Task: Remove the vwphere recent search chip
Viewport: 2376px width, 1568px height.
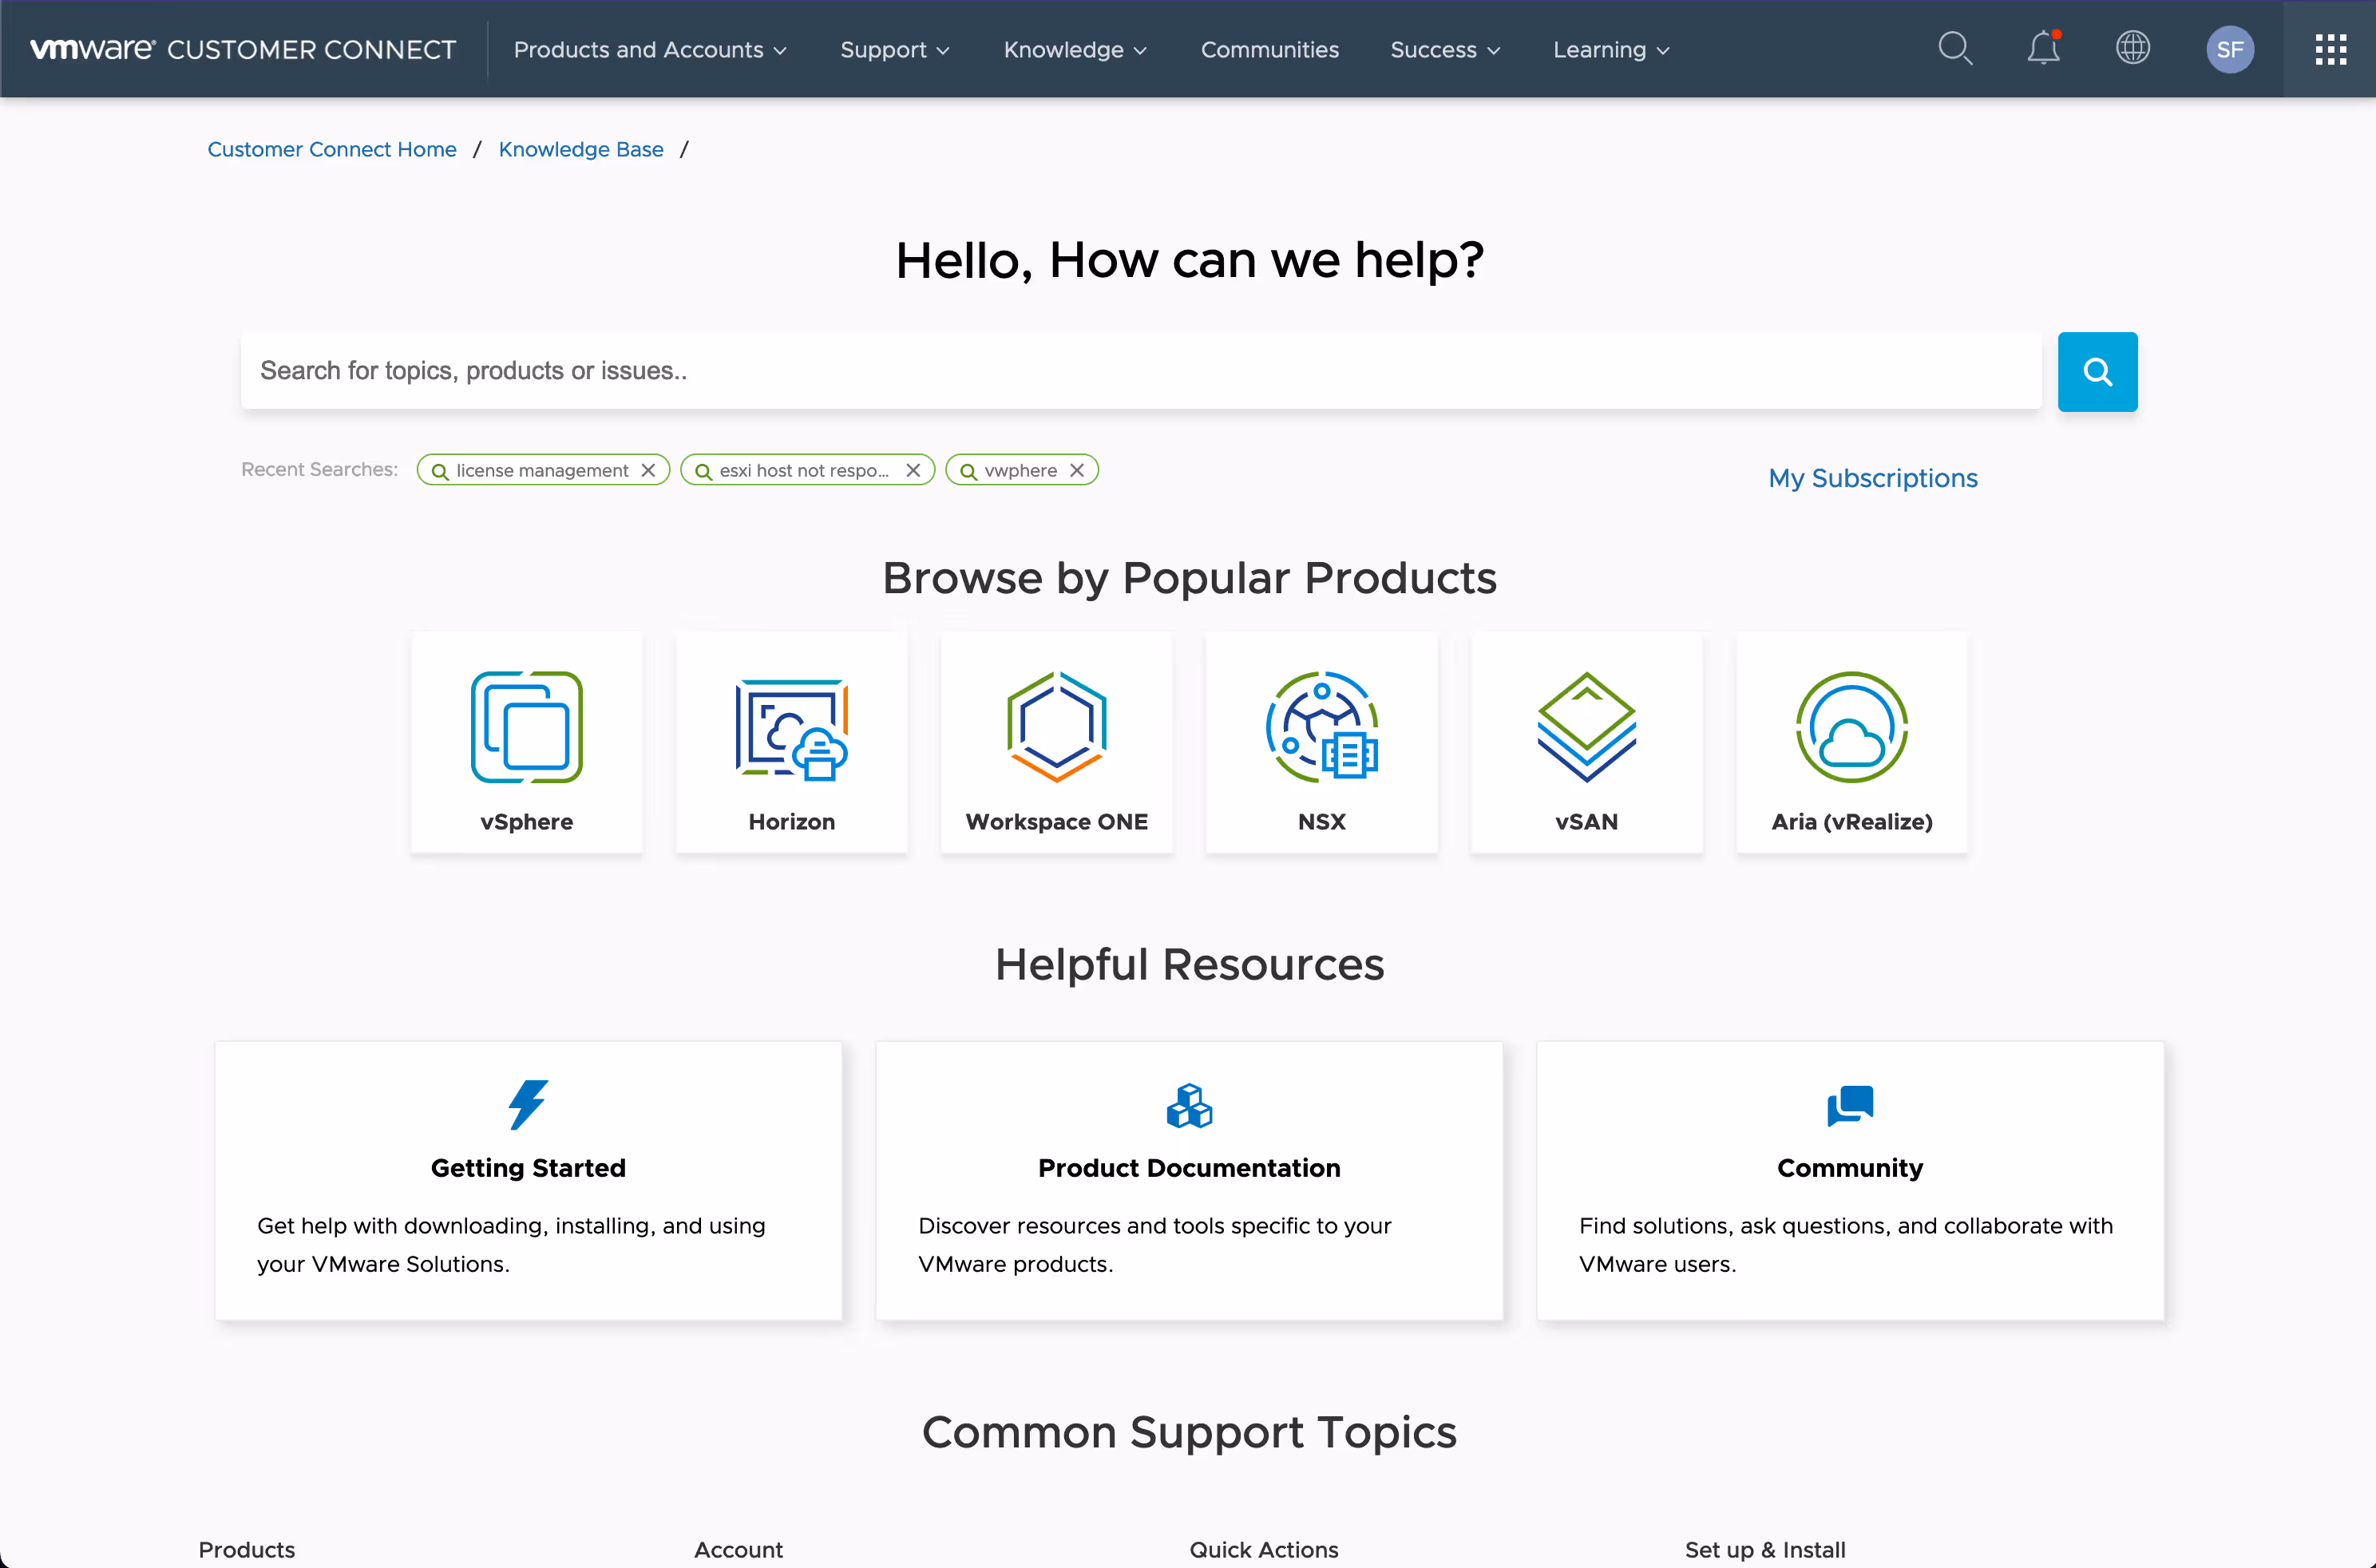Action: pyautogui.click(x=1077, y=470)
